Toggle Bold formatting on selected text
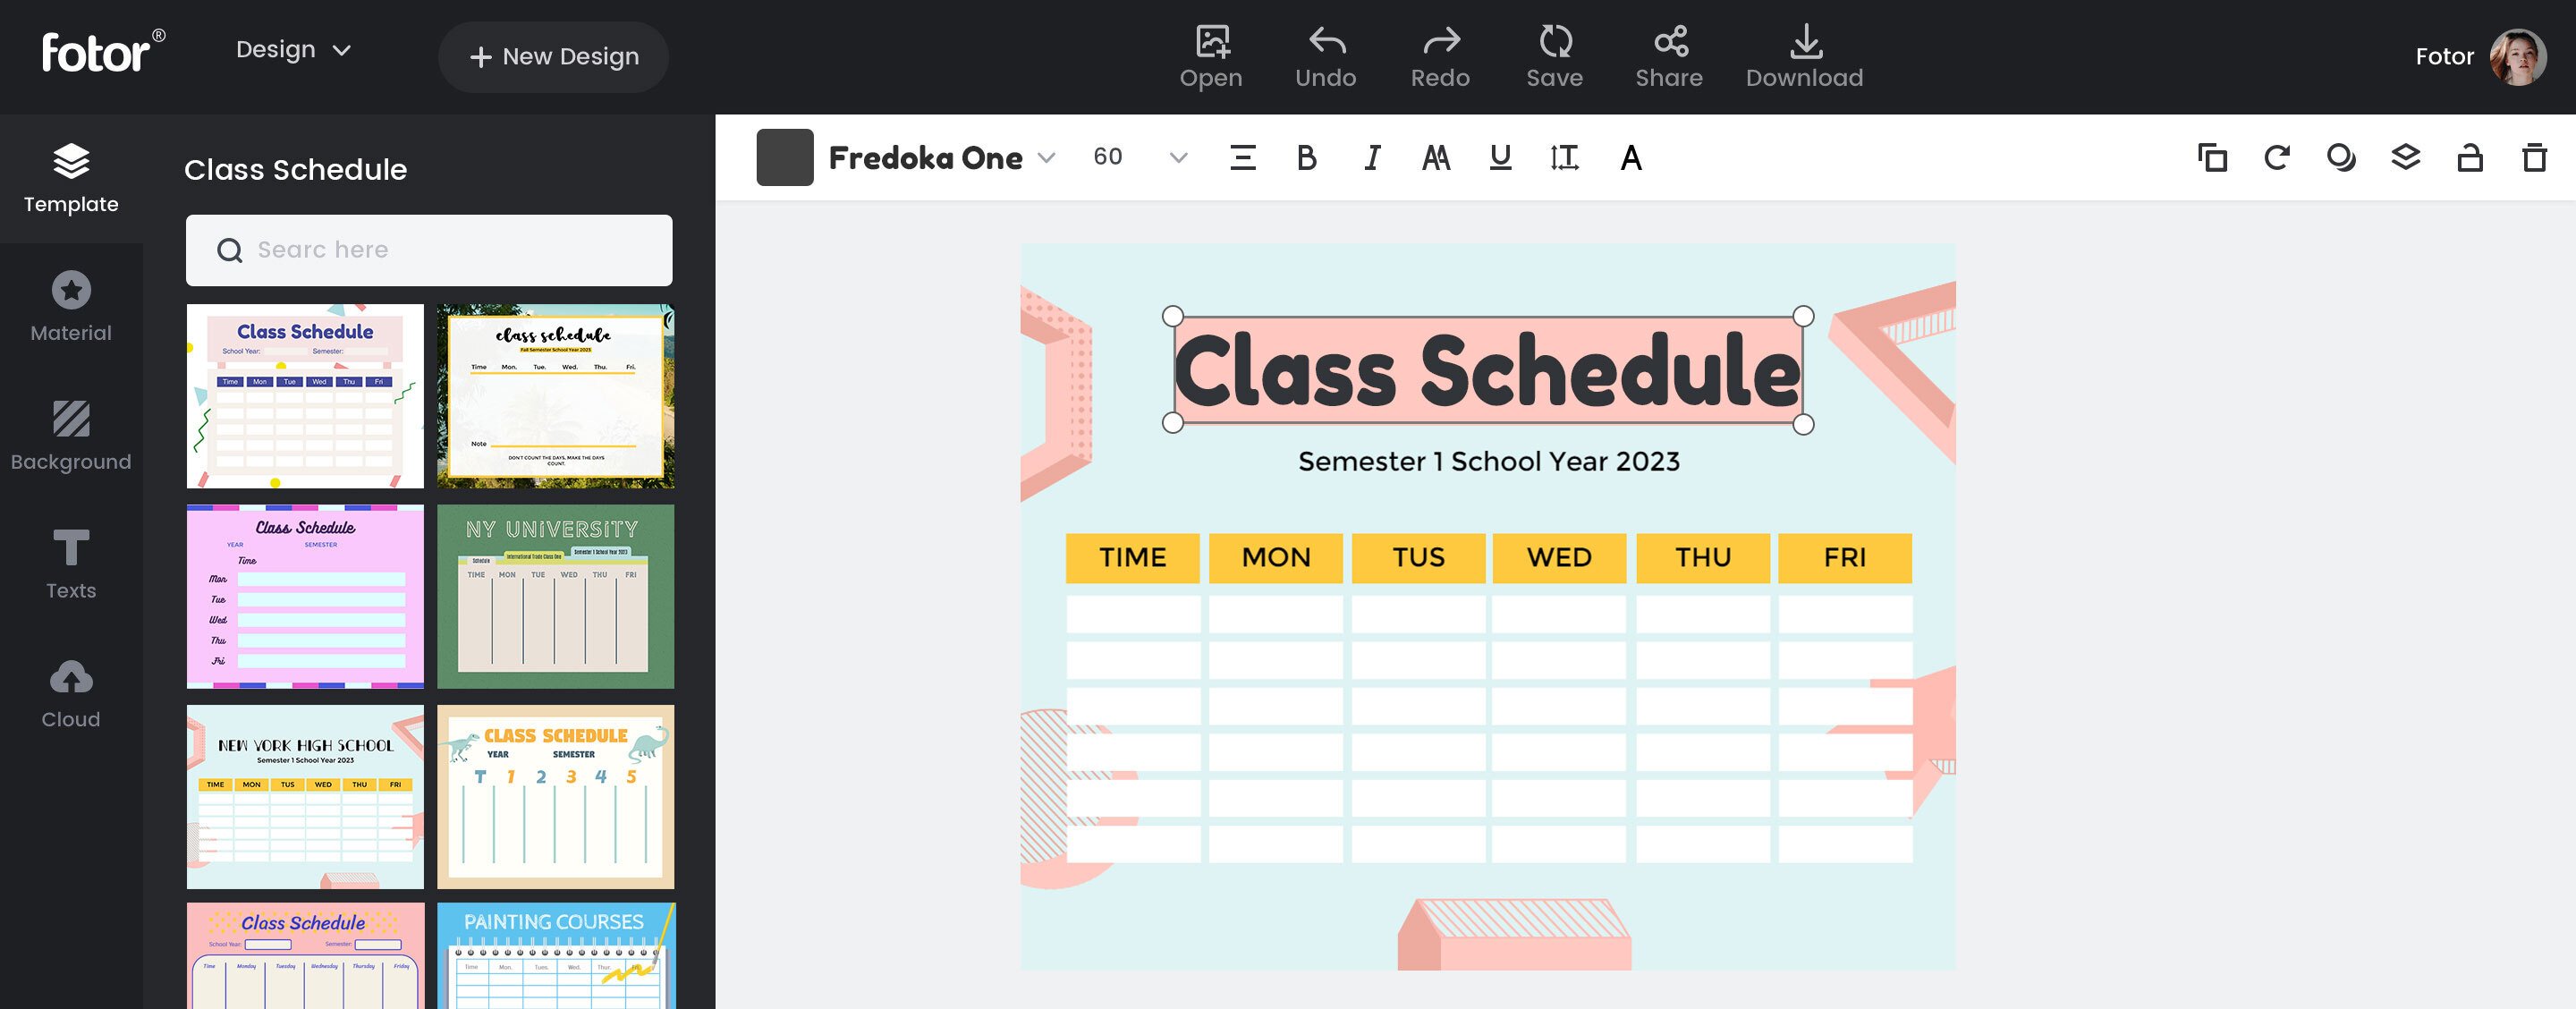 click(1308, 157)
